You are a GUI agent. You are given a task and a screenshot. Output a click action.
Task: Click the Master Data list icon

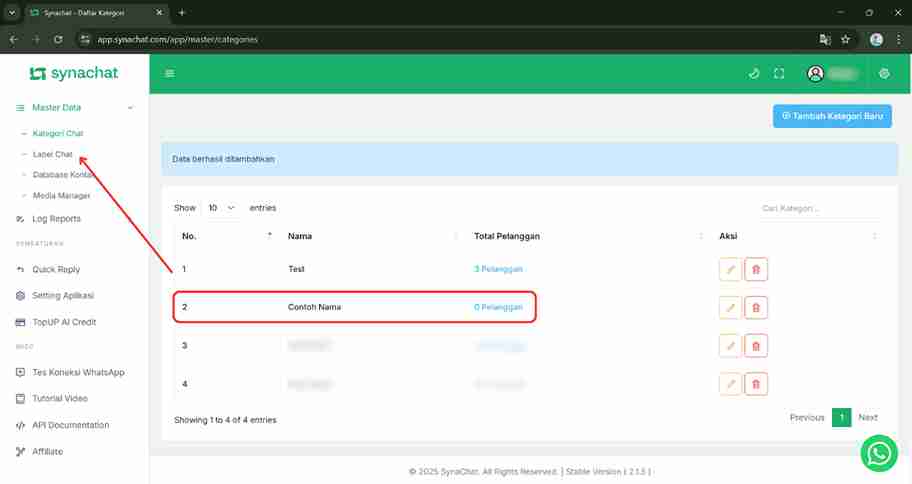point(20,108)
